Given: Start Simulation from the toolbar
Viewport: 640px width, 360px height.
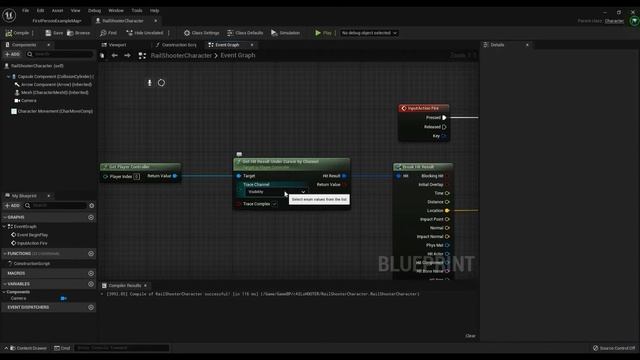Looking at the screenshot, I should [x=285, y=33].
